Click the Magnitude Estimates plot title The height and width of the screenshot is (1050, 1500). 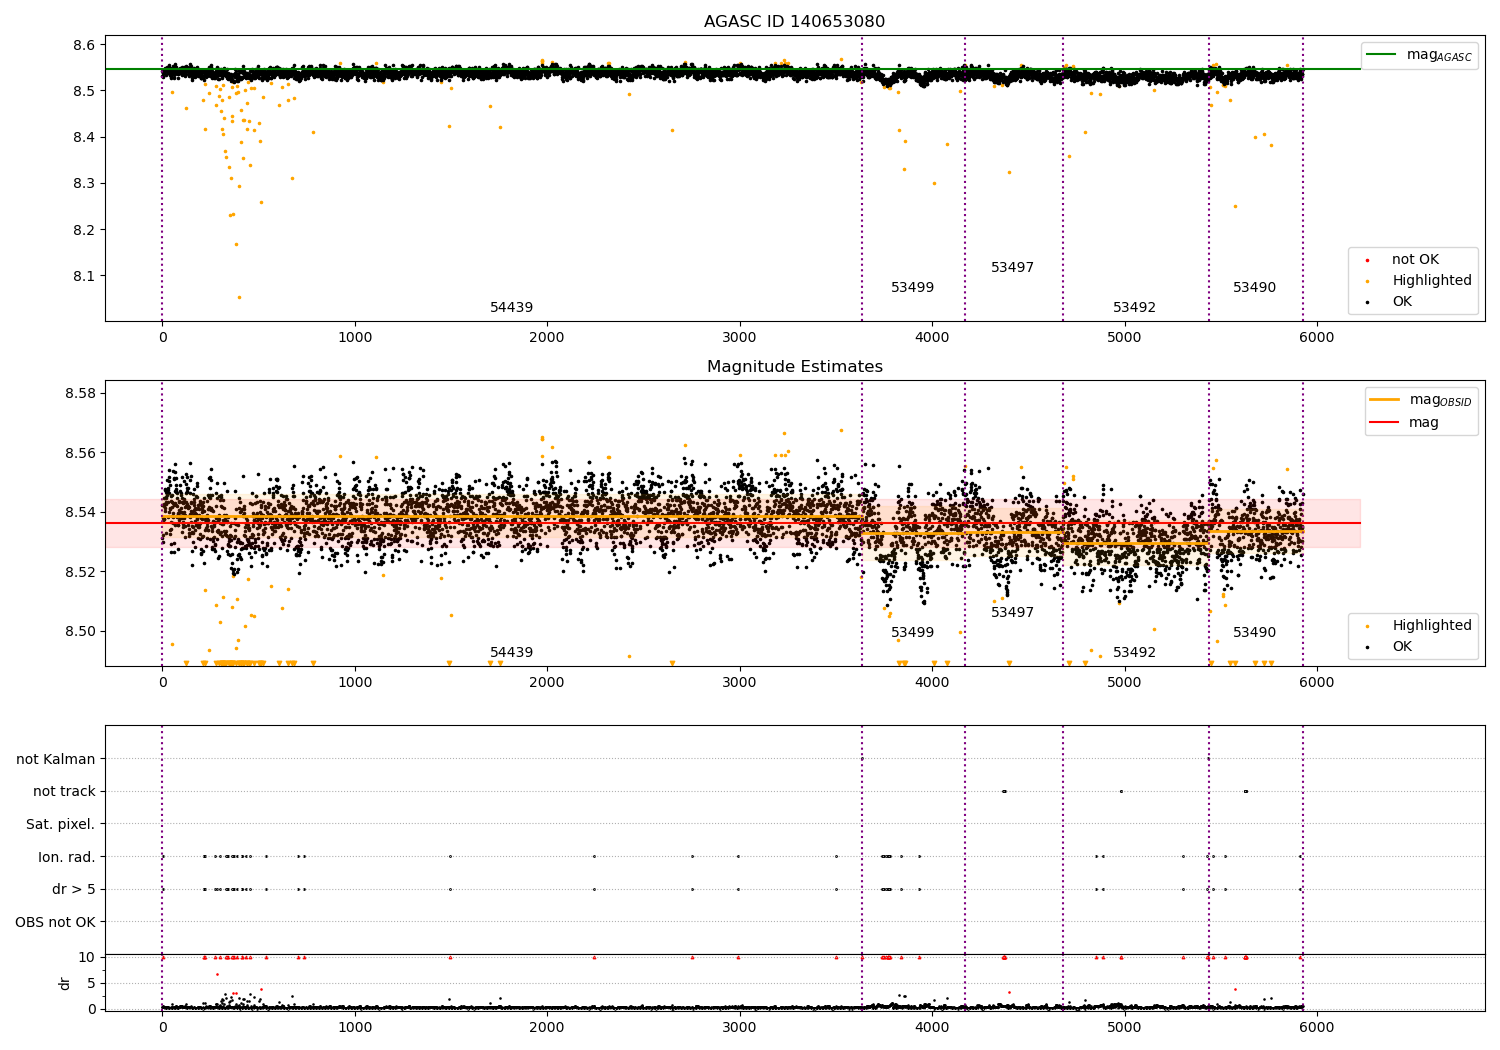point(794,367)
